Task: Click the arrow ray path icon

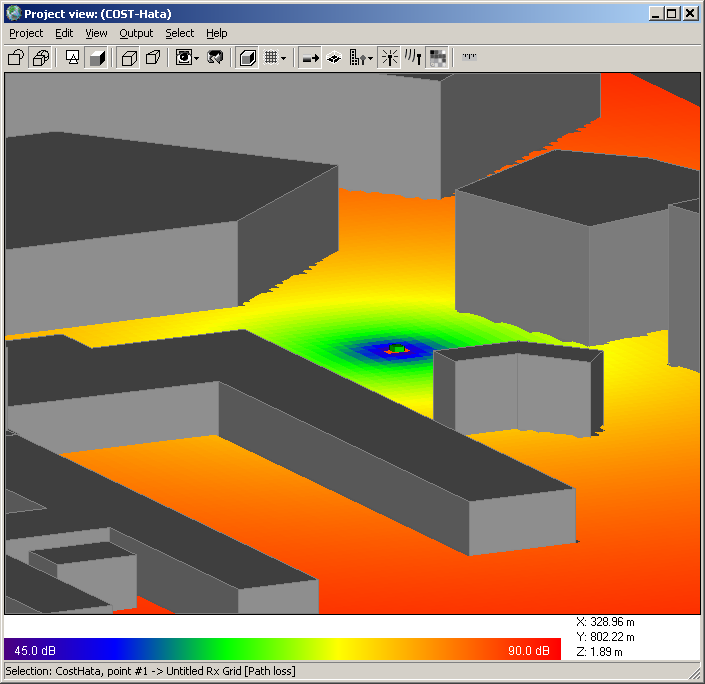Action: point(310,58)
